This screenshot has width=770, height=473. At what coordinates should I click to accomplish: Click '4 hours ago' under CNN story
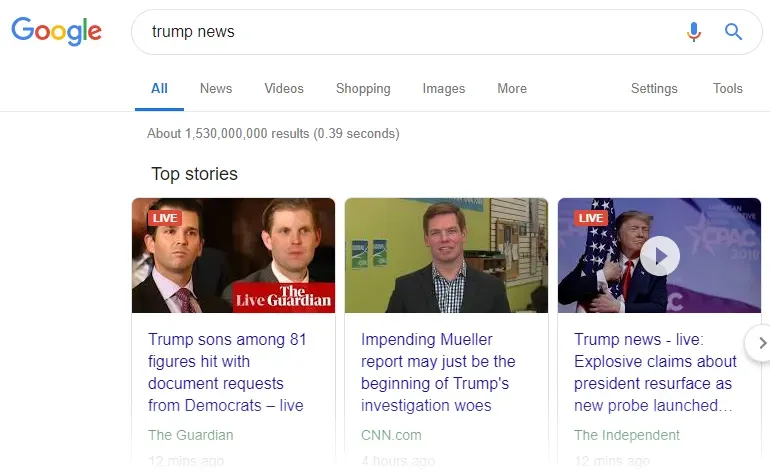[398, 461]
